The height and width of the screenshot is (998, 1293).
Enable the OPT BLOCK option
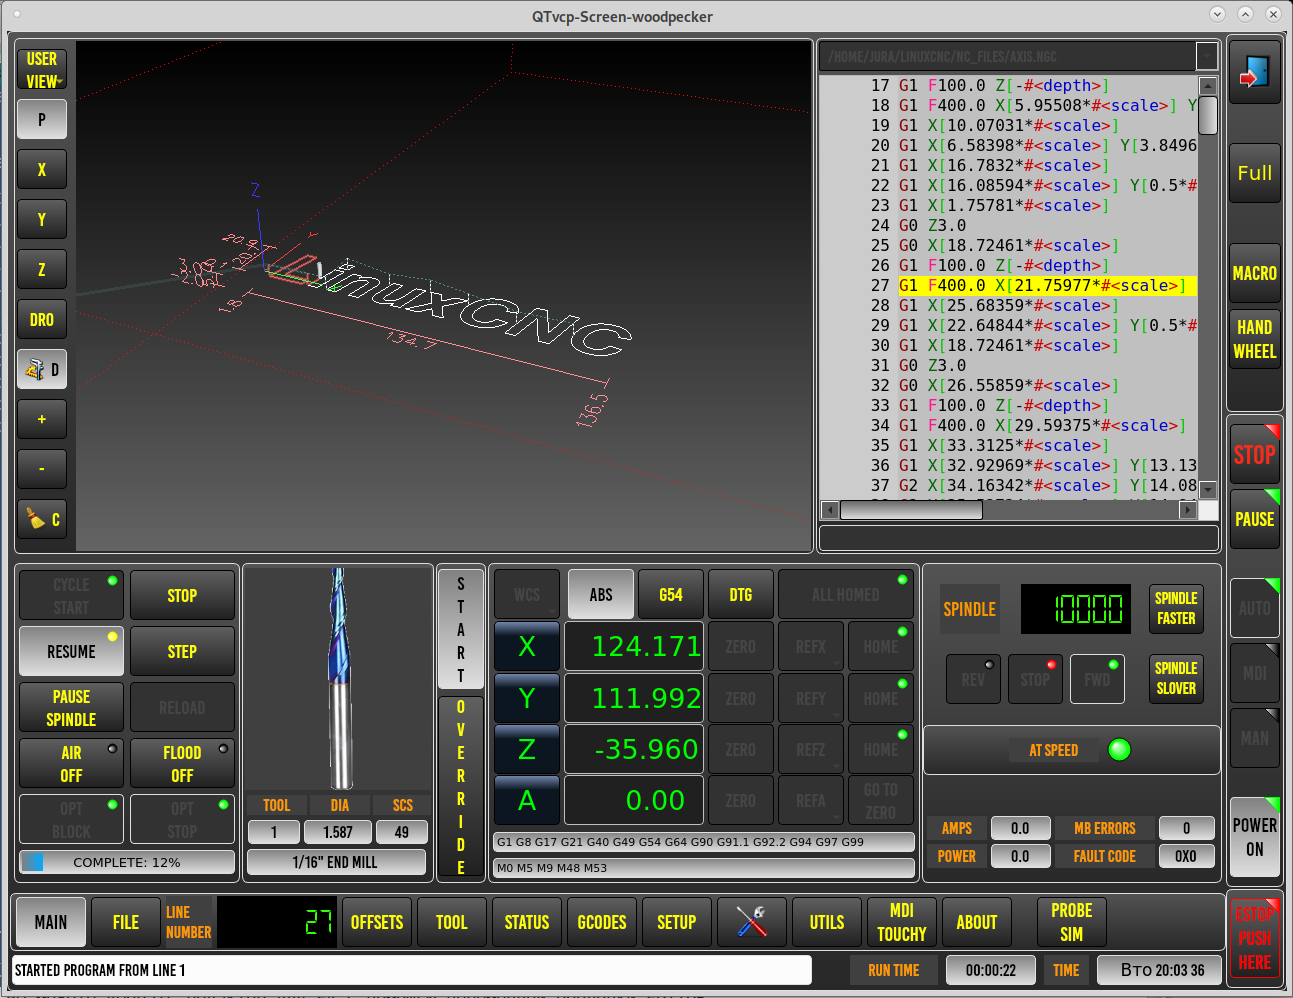tap(71, 820)
